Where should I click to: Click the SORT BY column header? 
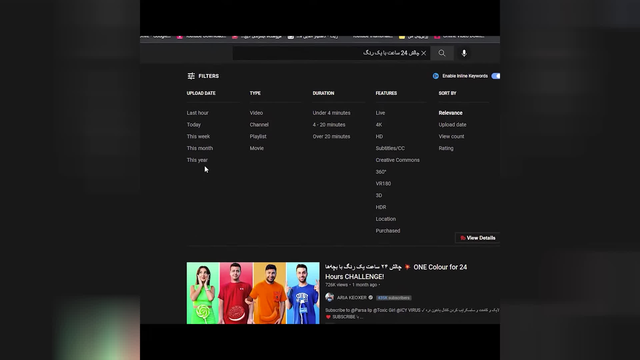click(x=447, y=93)
